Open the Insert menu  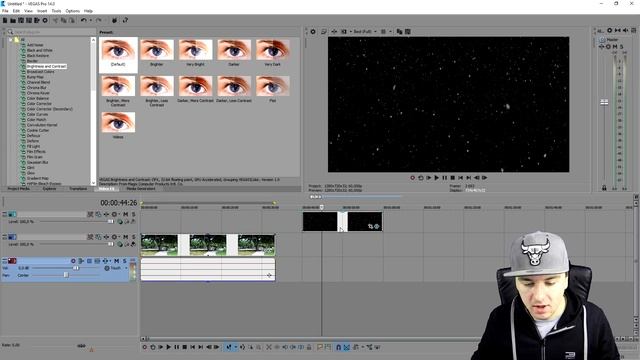(x=42, y=11)
